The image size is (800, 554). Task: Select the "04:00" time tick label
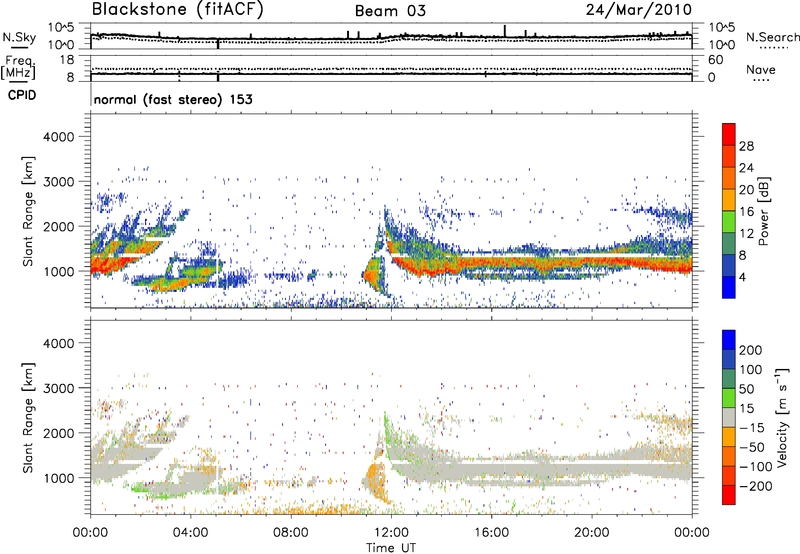click(x=190, y=533)
